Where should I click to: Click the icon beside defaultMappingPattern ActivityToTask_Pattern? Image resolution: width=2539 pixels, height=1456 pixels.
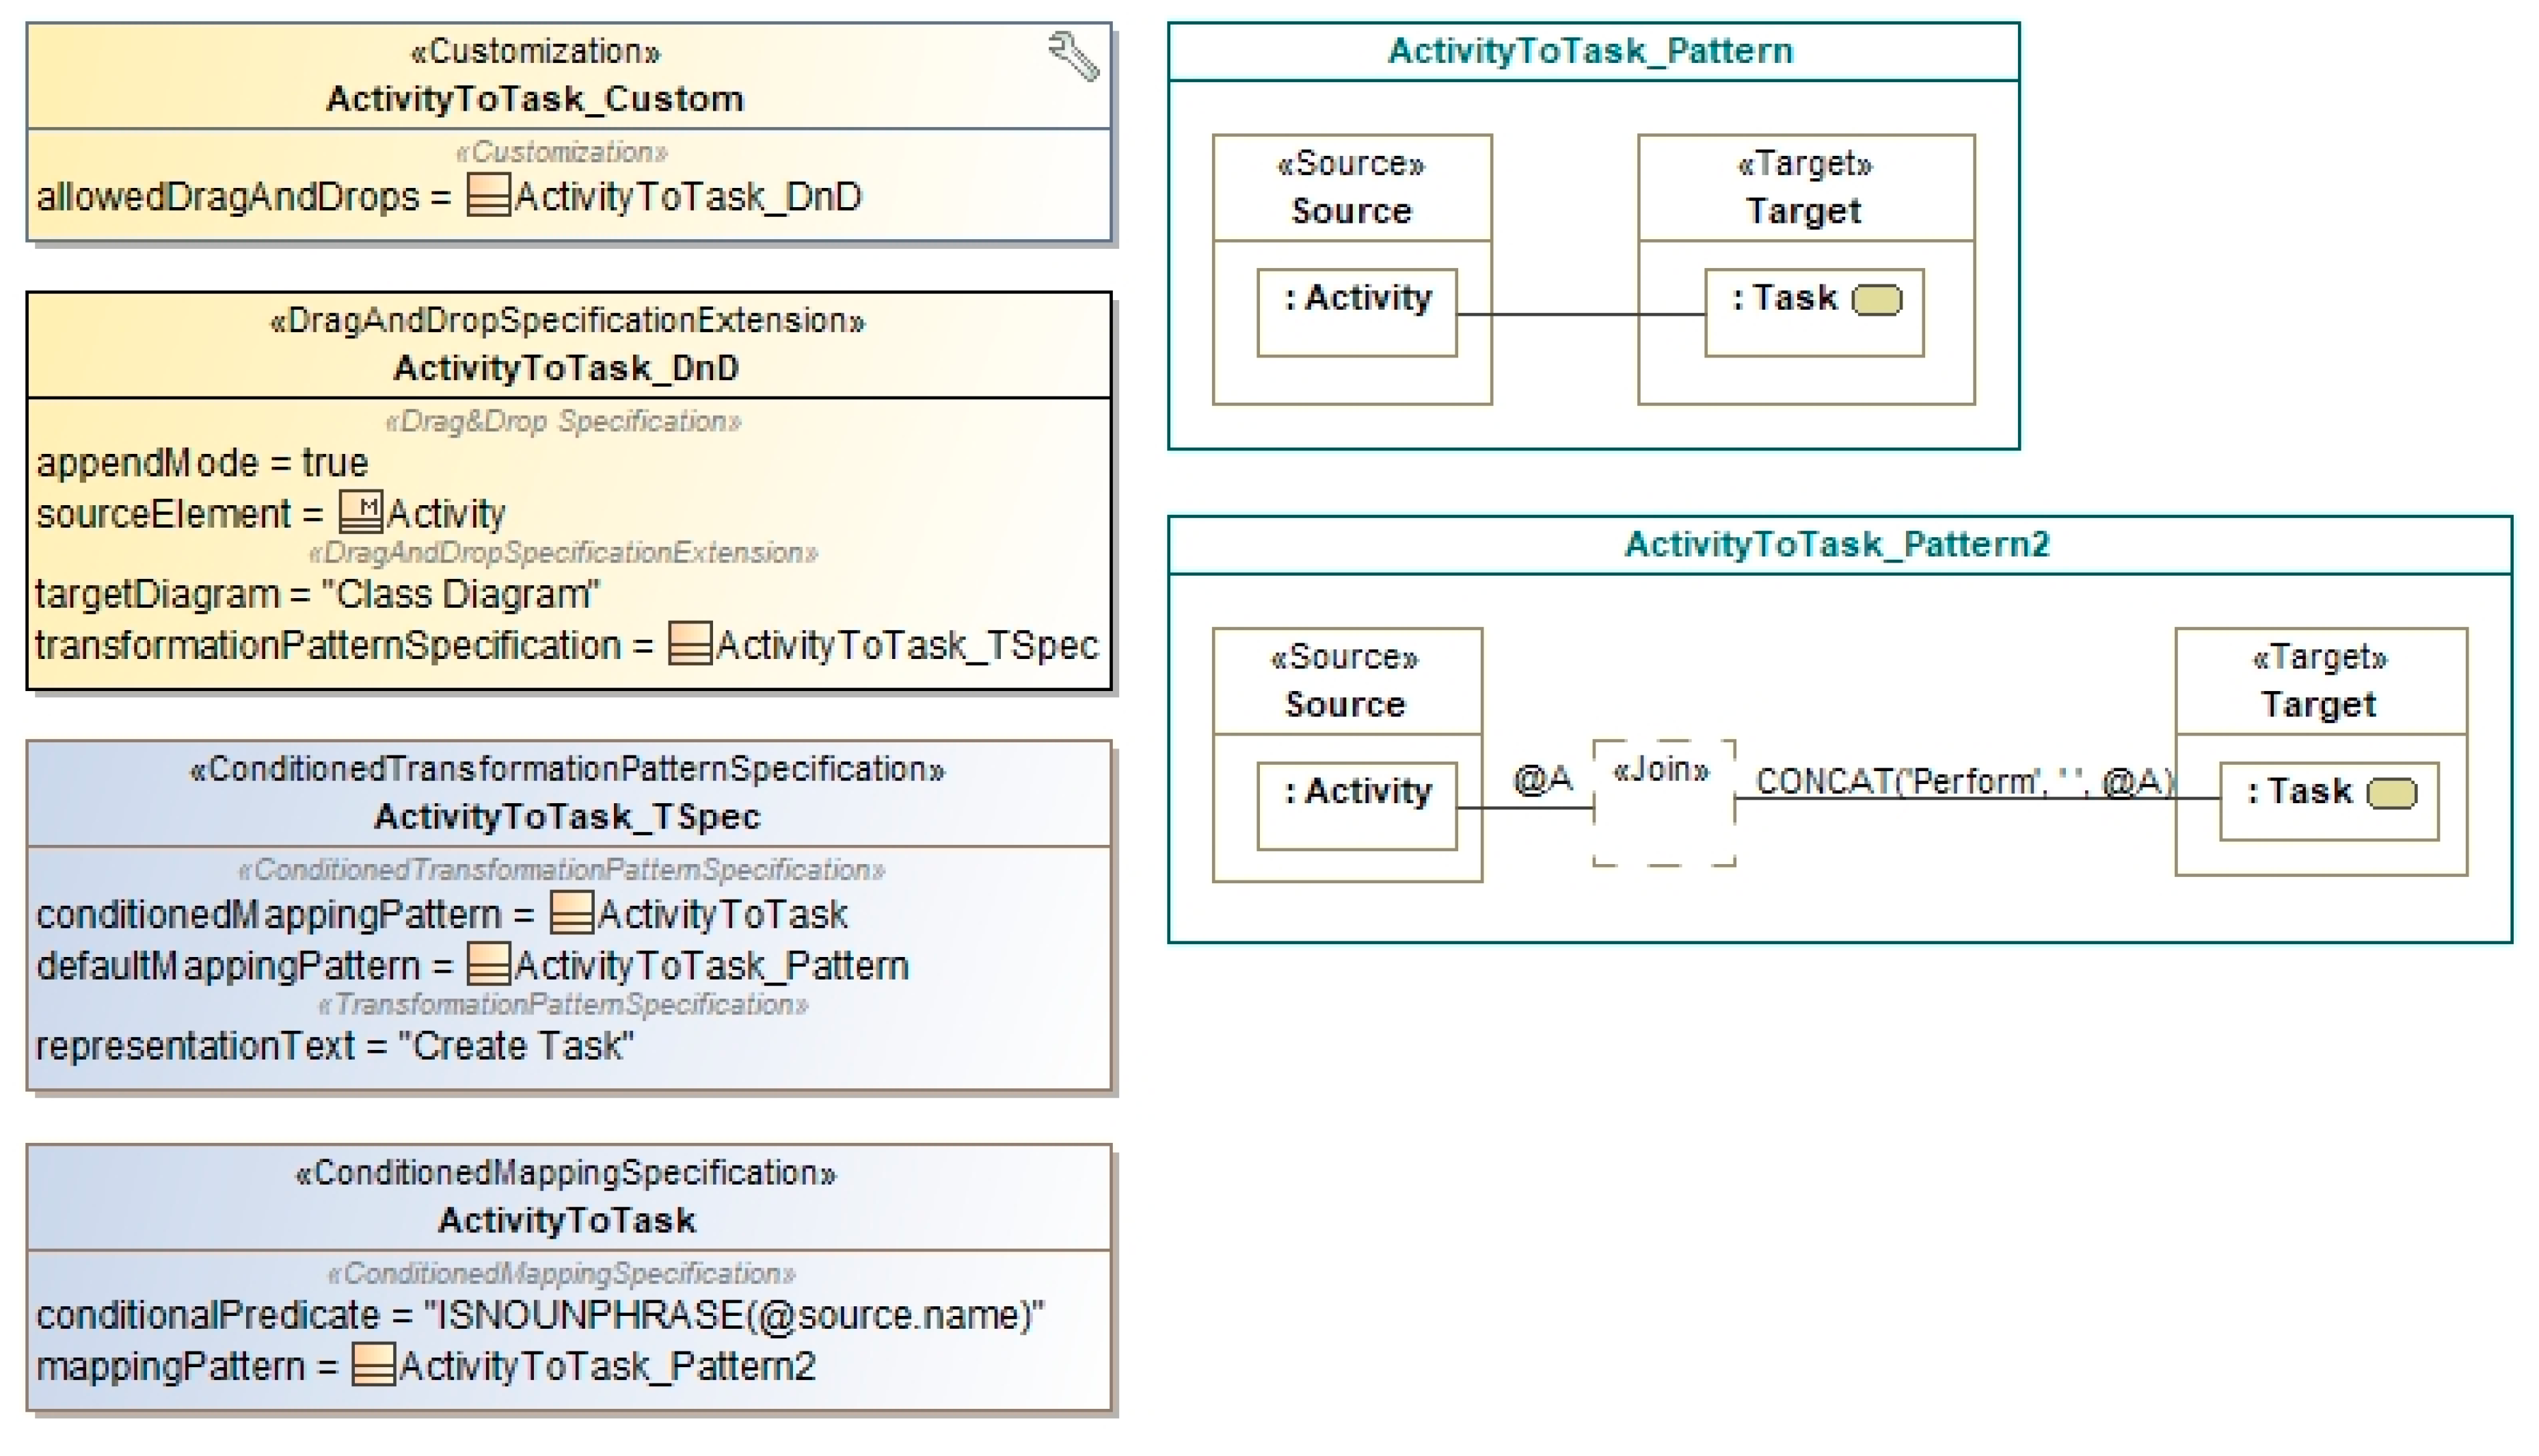click(488, 964)
